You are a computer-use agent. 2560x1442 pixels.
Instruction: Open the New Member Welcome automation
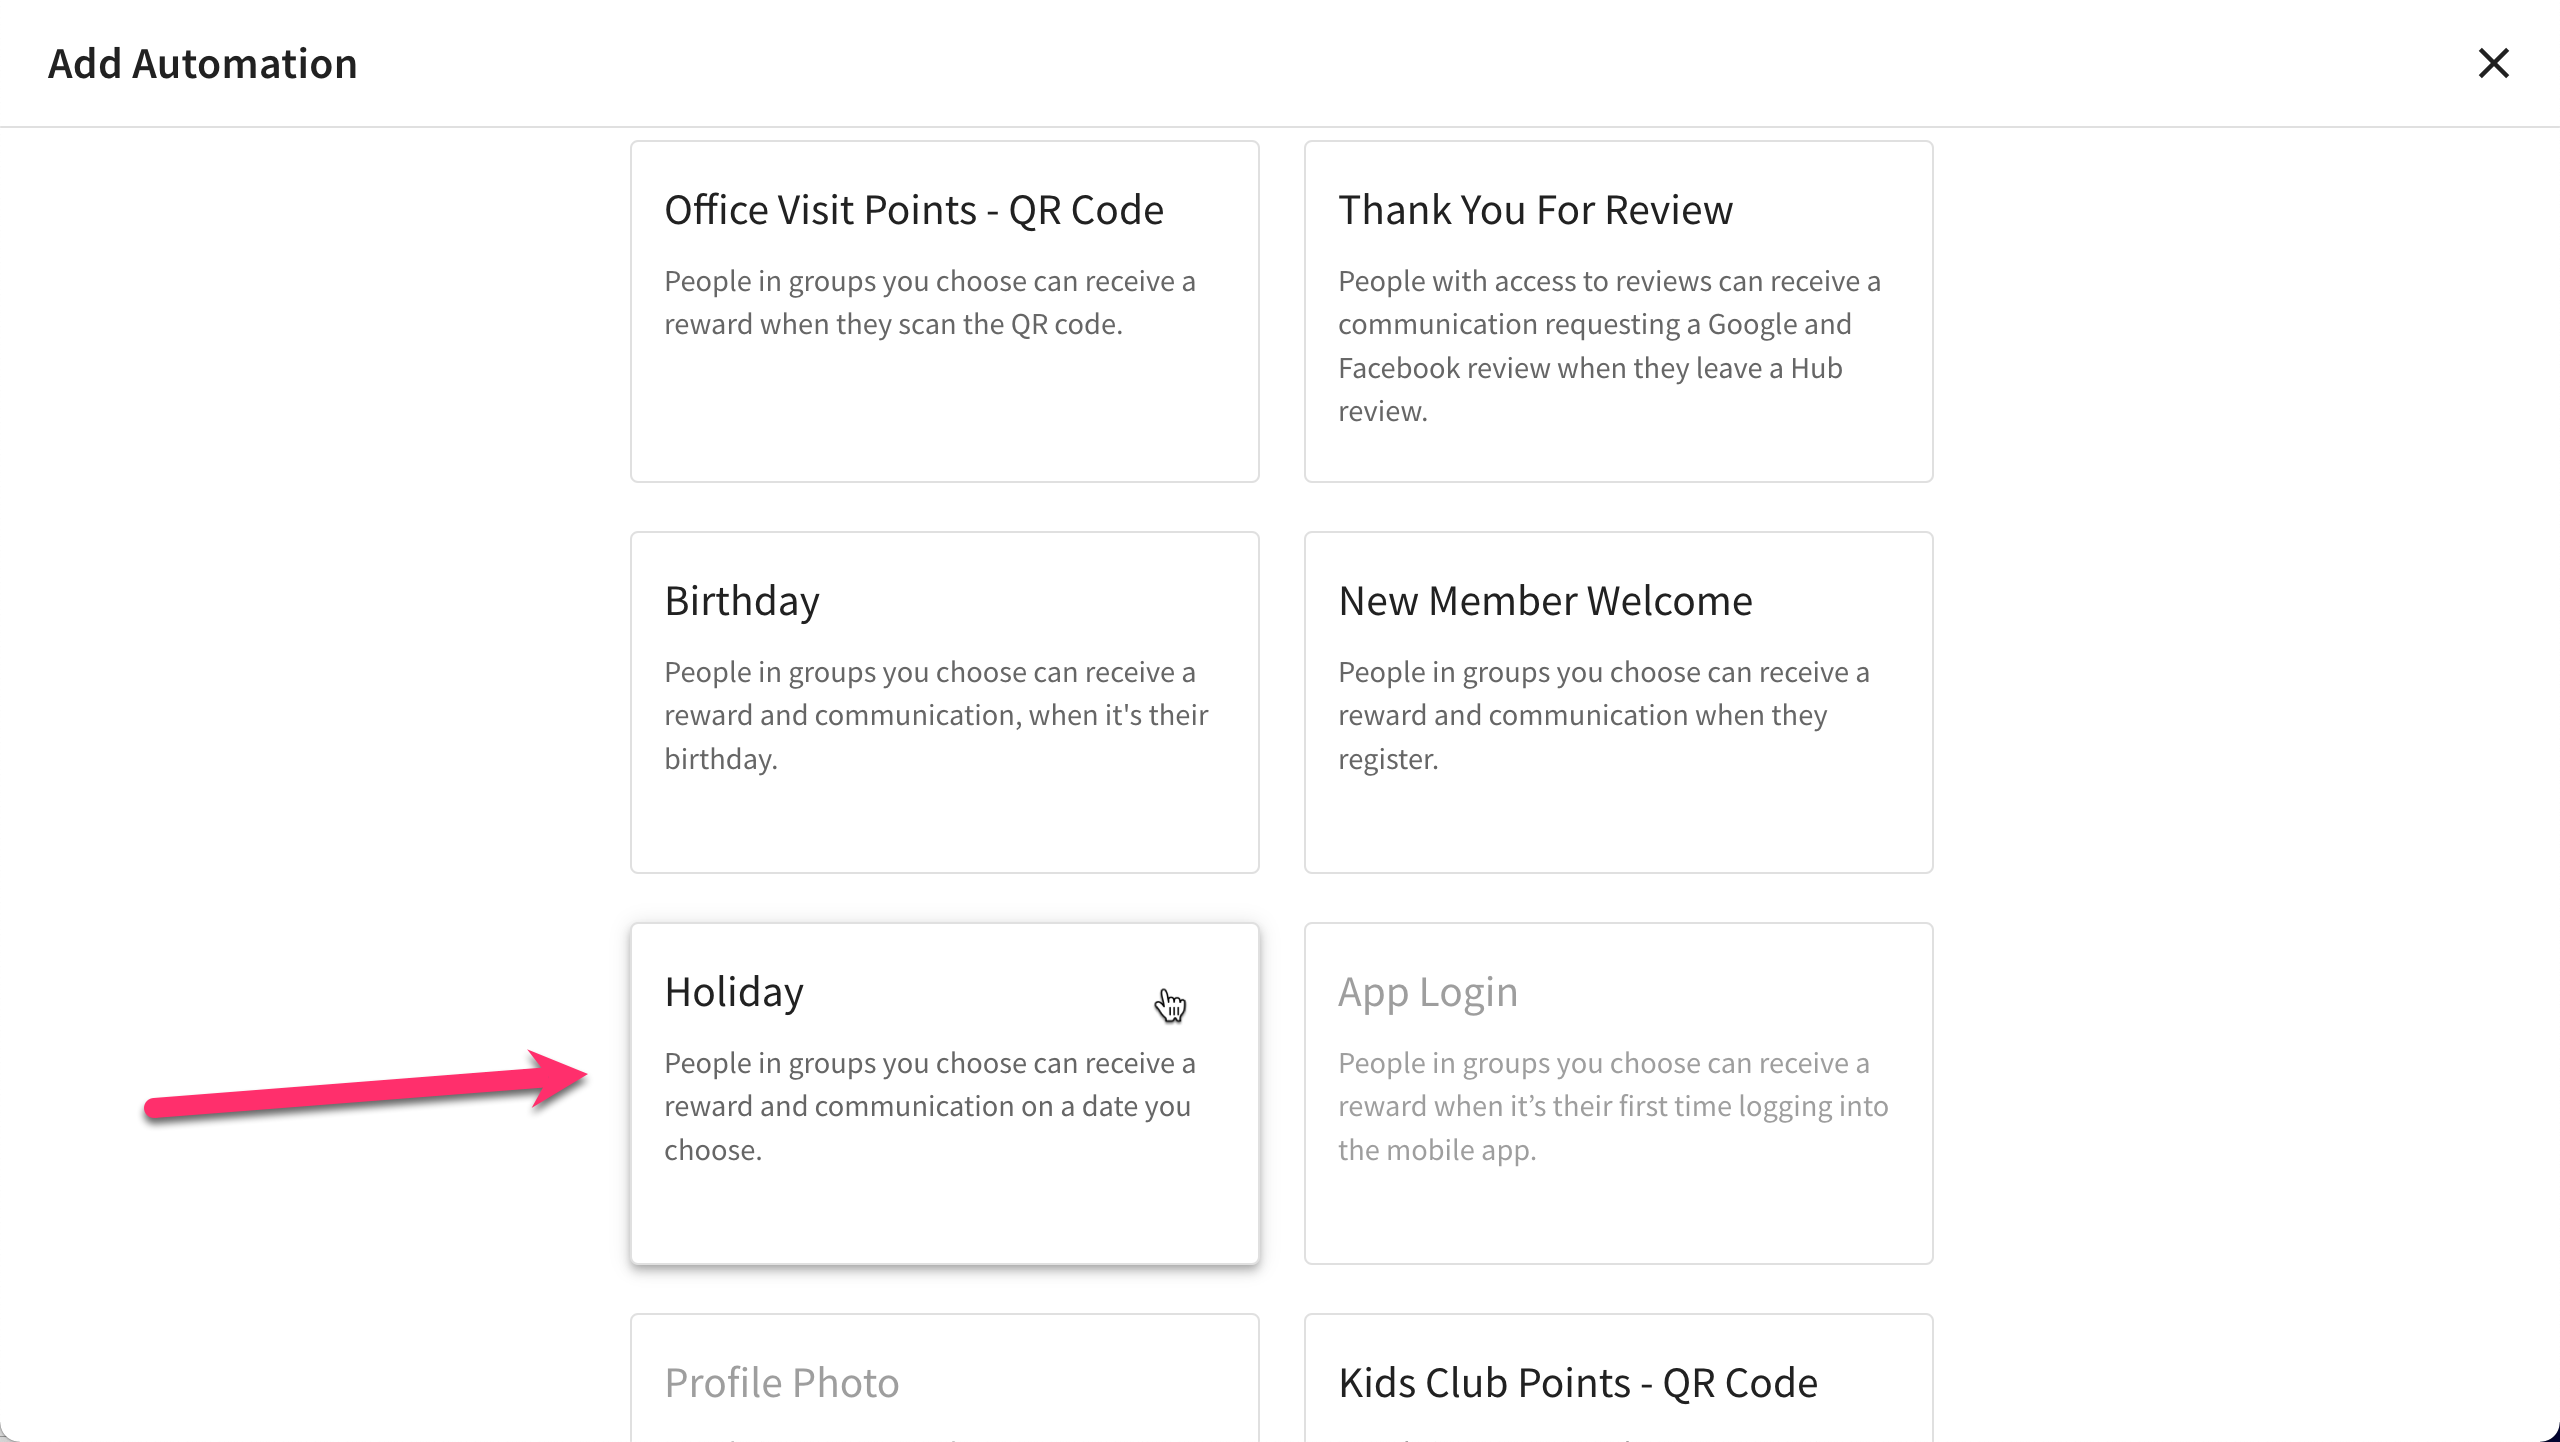coord(1618,702)
